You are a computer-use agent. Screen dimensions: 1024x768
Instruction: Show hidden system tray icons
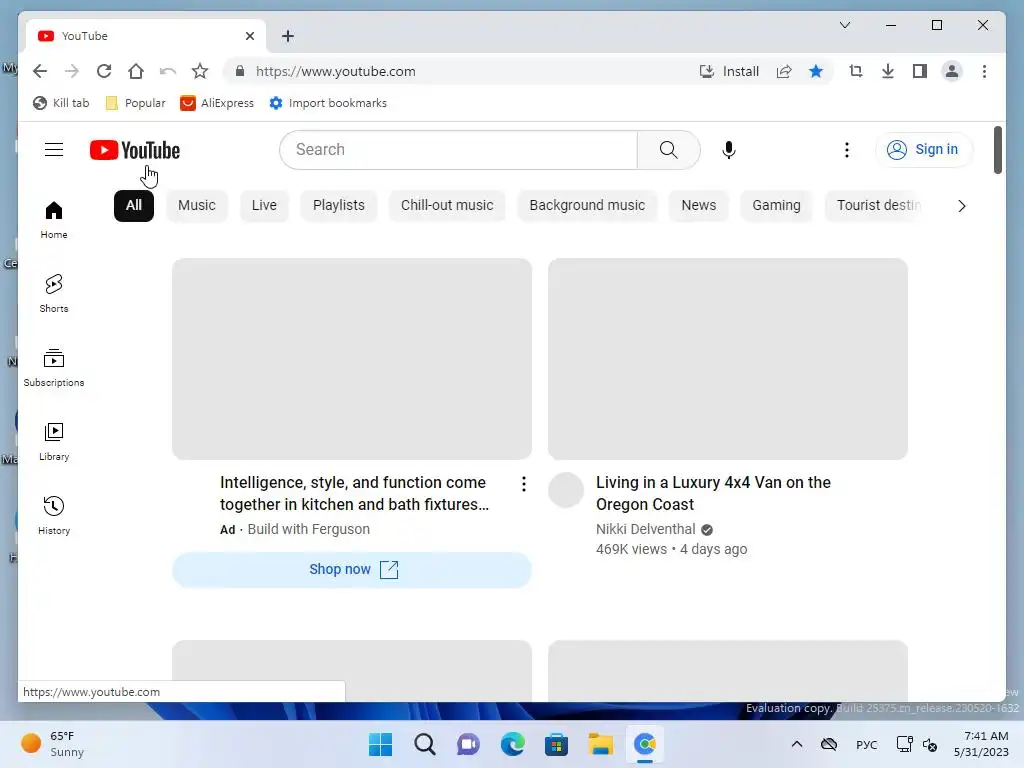coord(797,744)
